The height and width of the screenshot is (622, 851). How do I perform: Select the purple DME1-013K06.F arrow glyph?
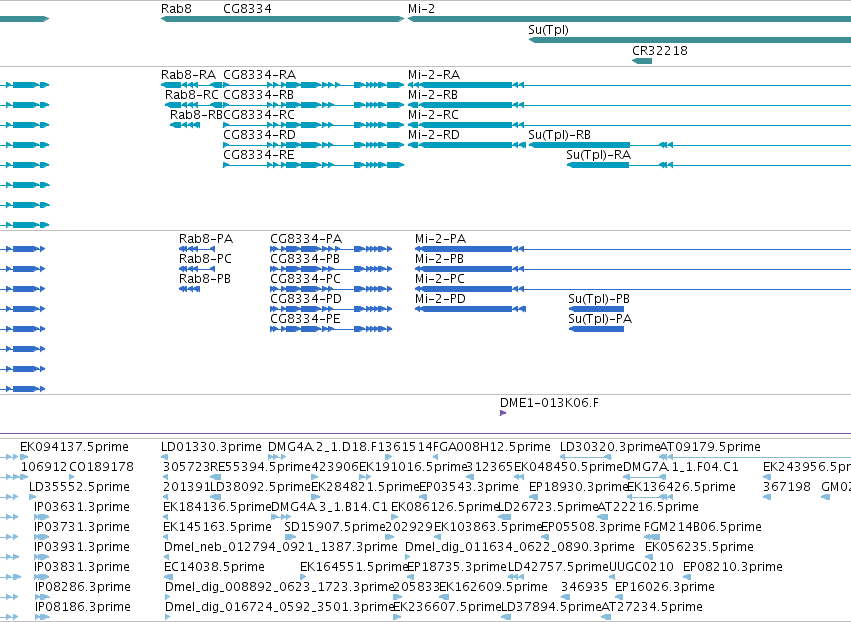coord(503,413)
